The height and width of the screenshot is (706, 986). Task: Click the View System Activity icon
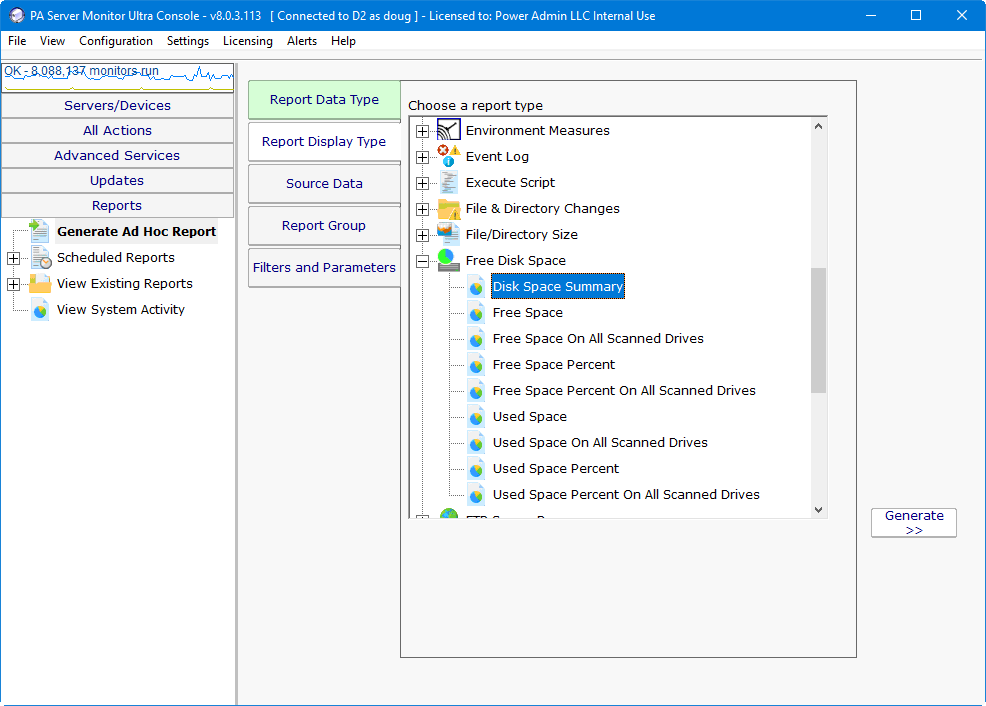pos(40,310)
